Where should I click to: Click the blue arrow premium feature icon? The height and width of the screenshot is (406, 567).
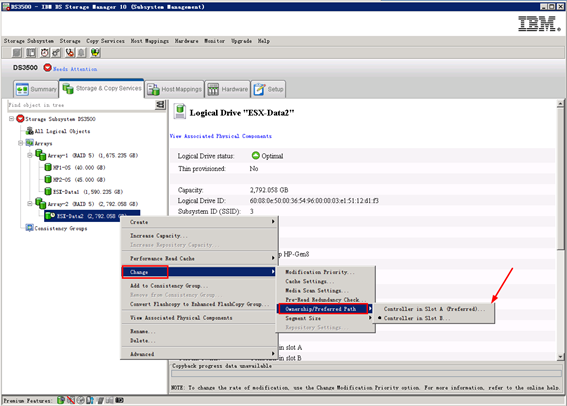click(90, 400)
